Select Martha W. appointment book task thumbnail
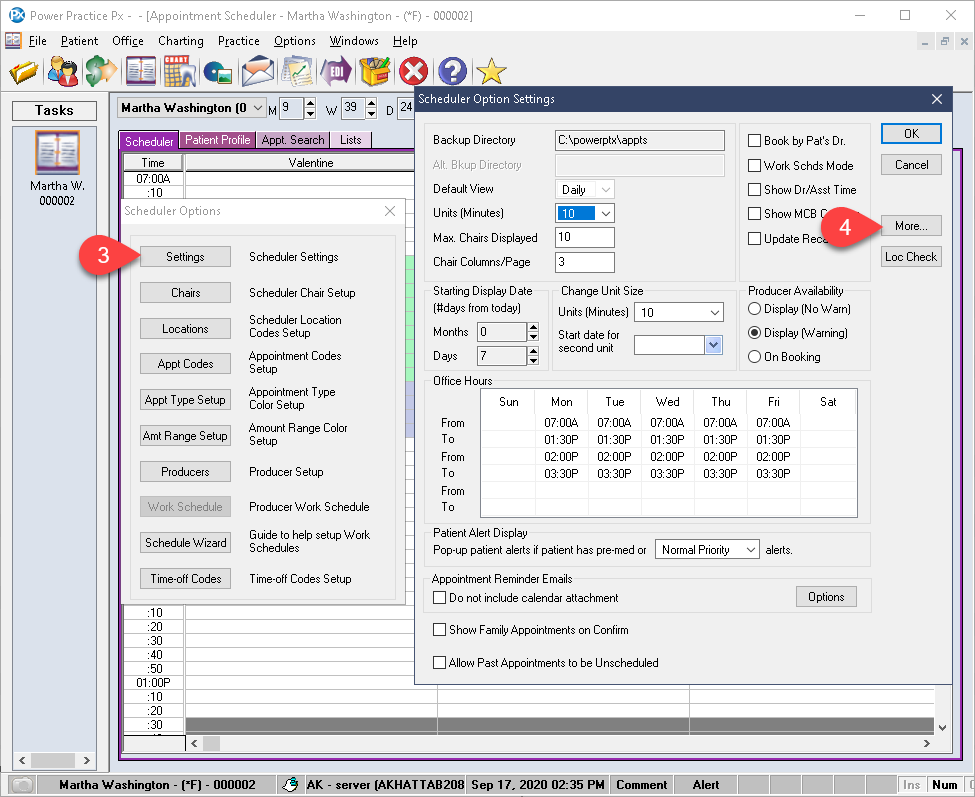 57,152
